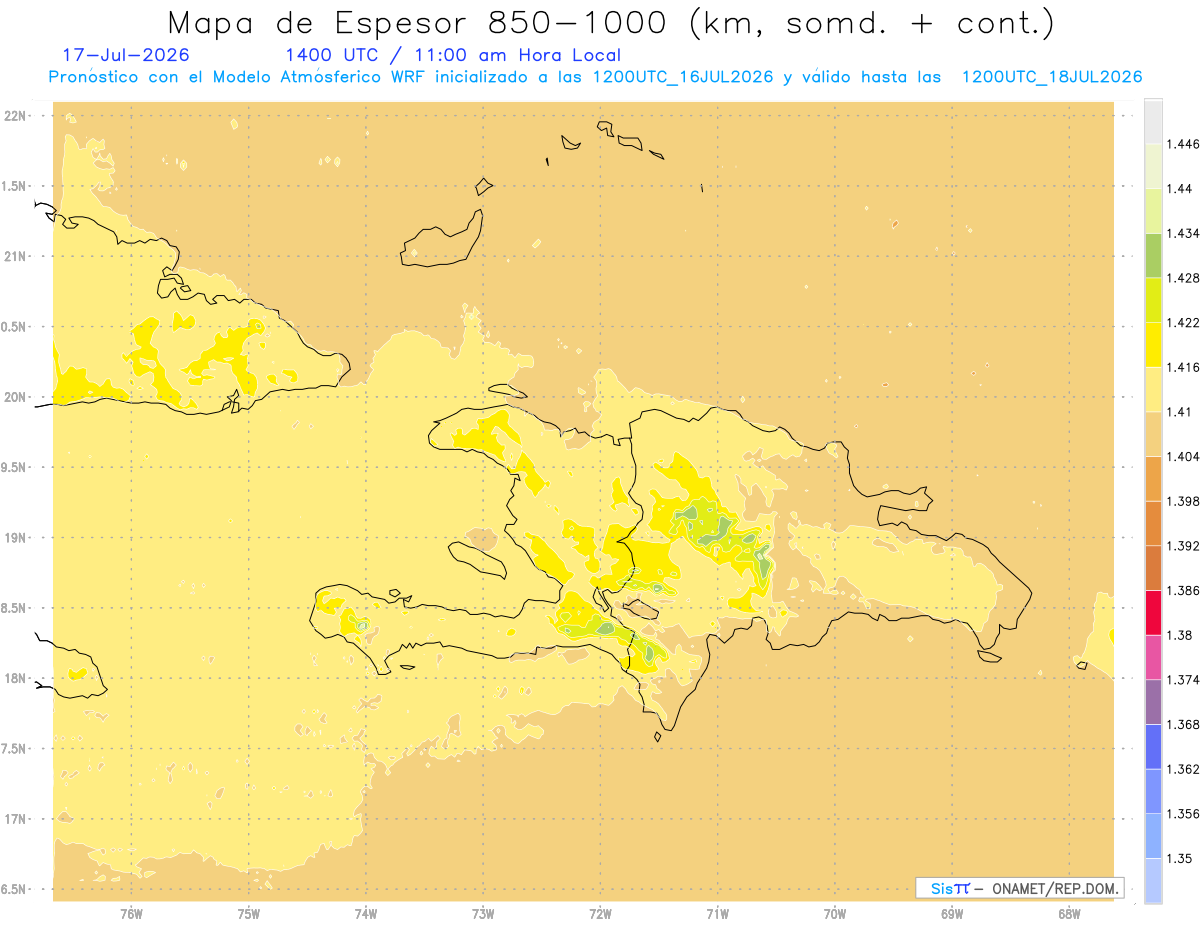Click the longitude label '70W'
The image size is (1200, 927).
[x=835, y=913]
